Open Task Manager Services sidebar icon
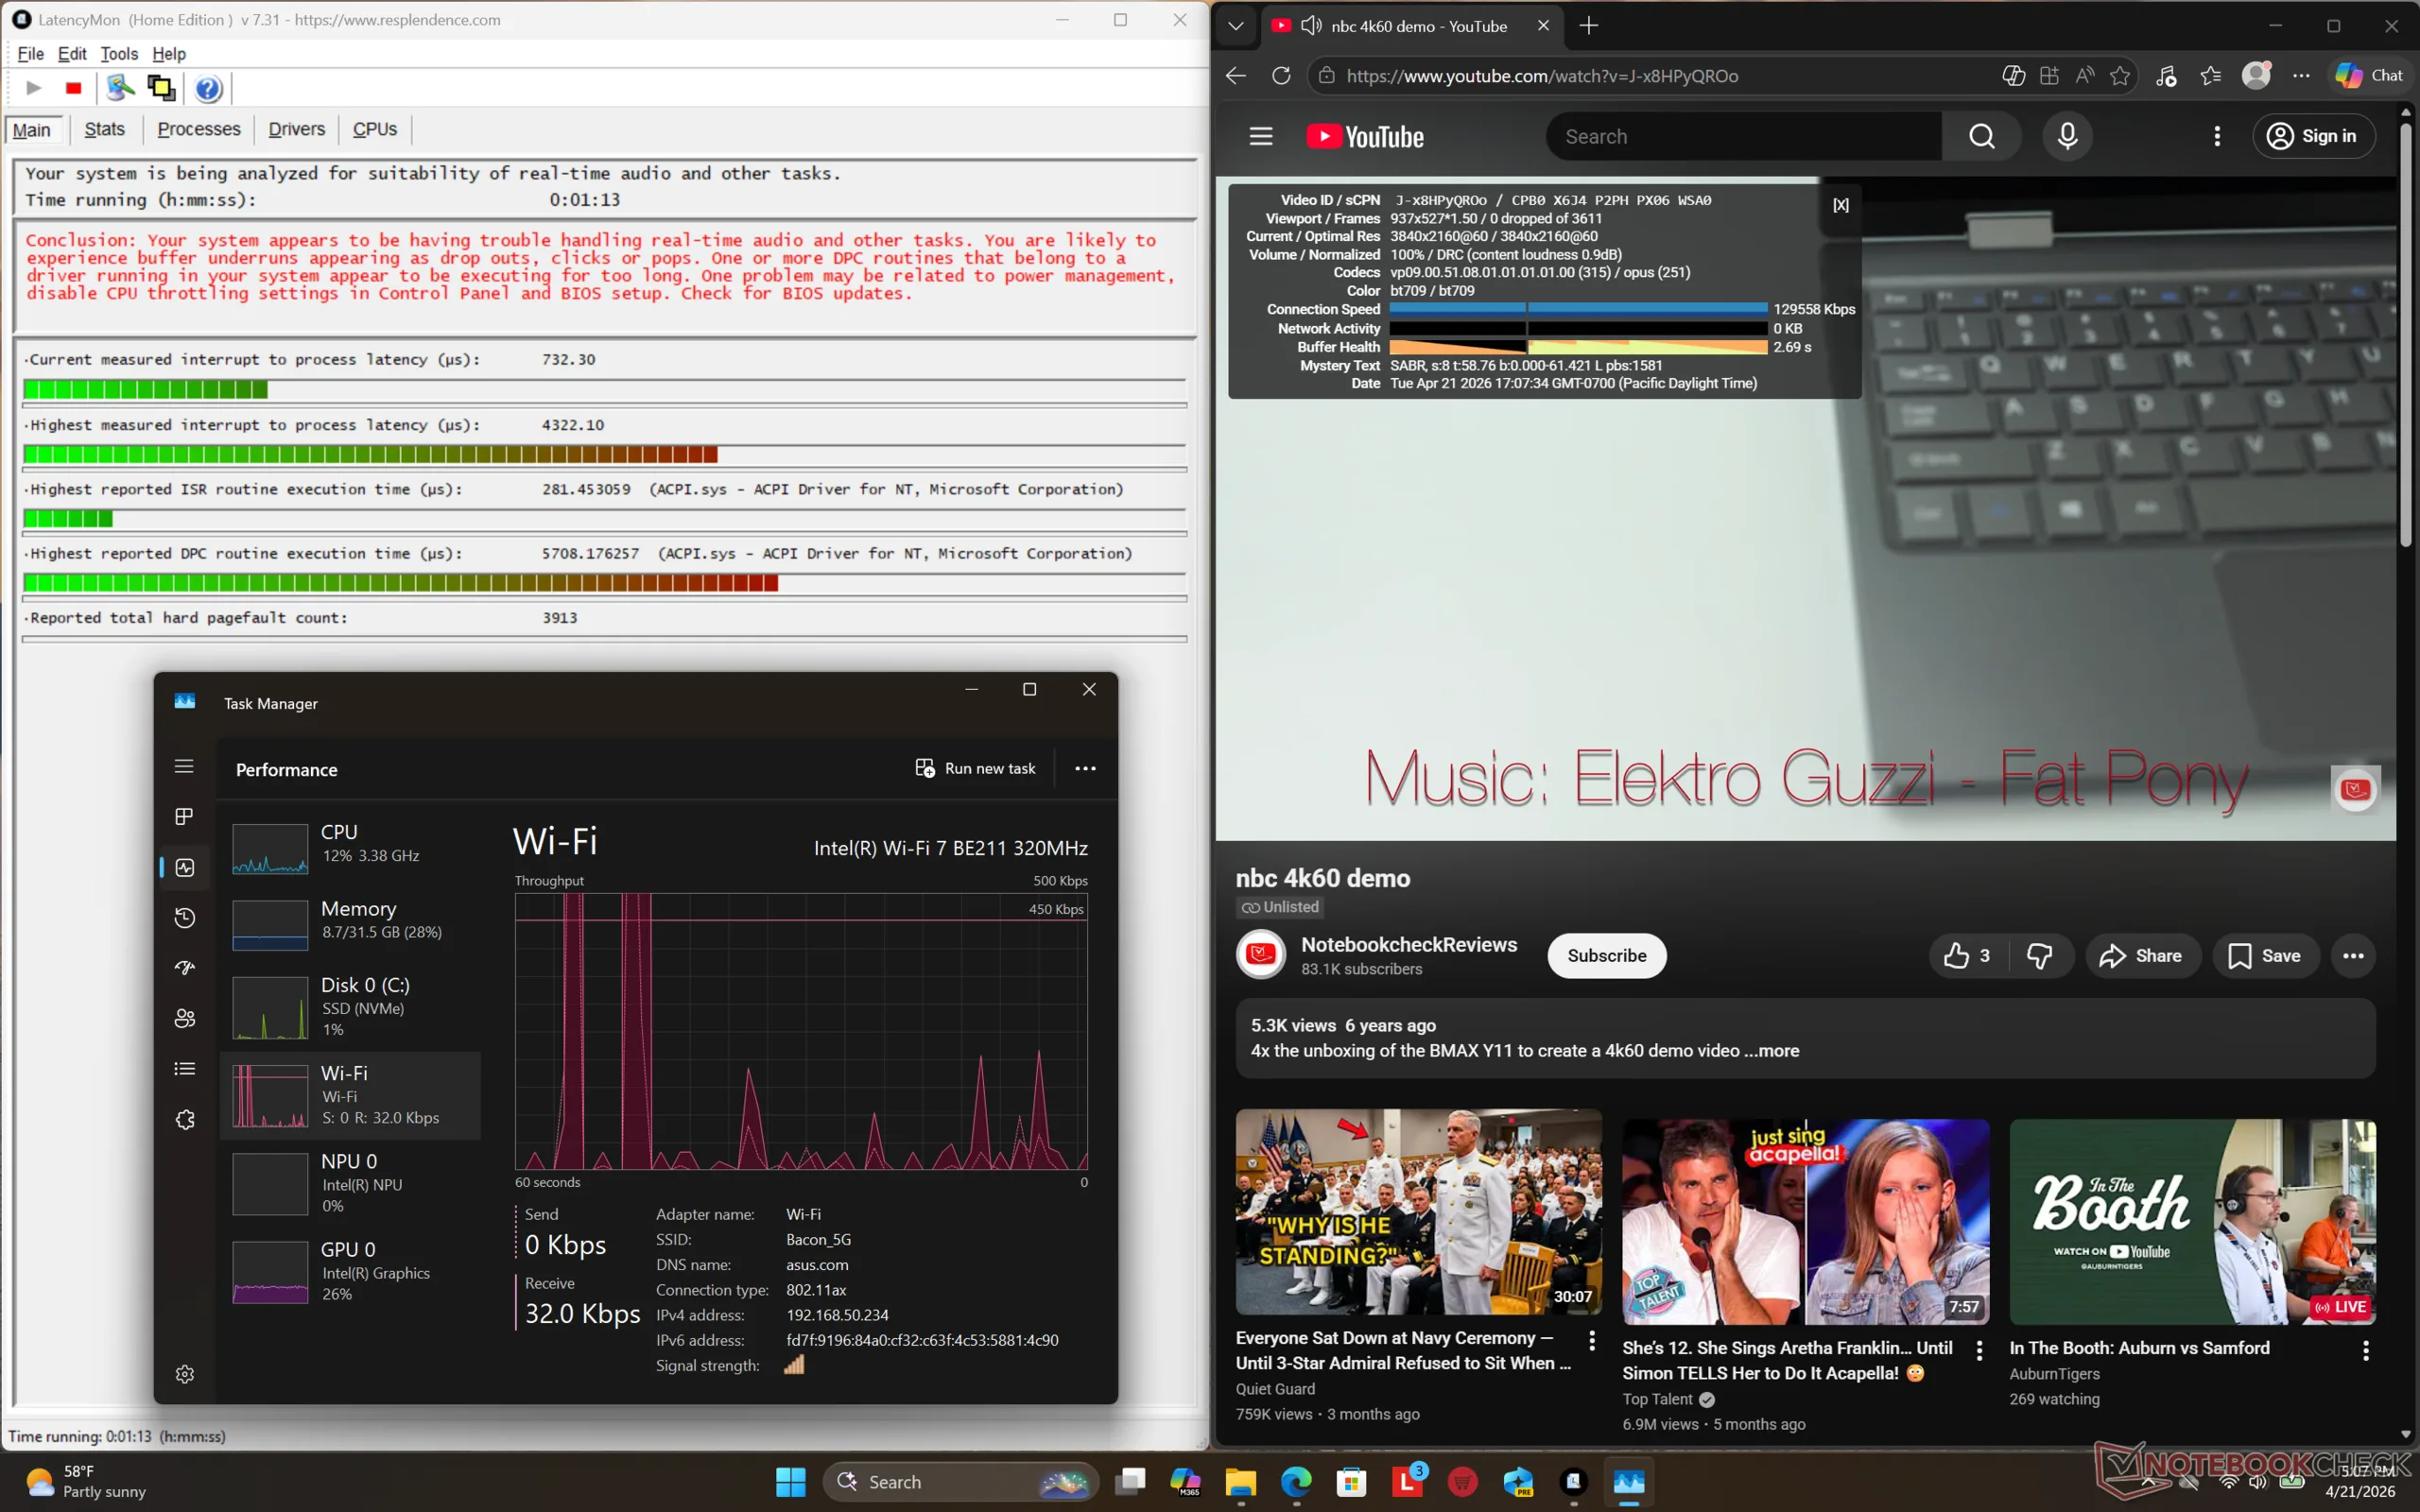This screenshot has width=2420, height=1512. (x=184, y=1120)
